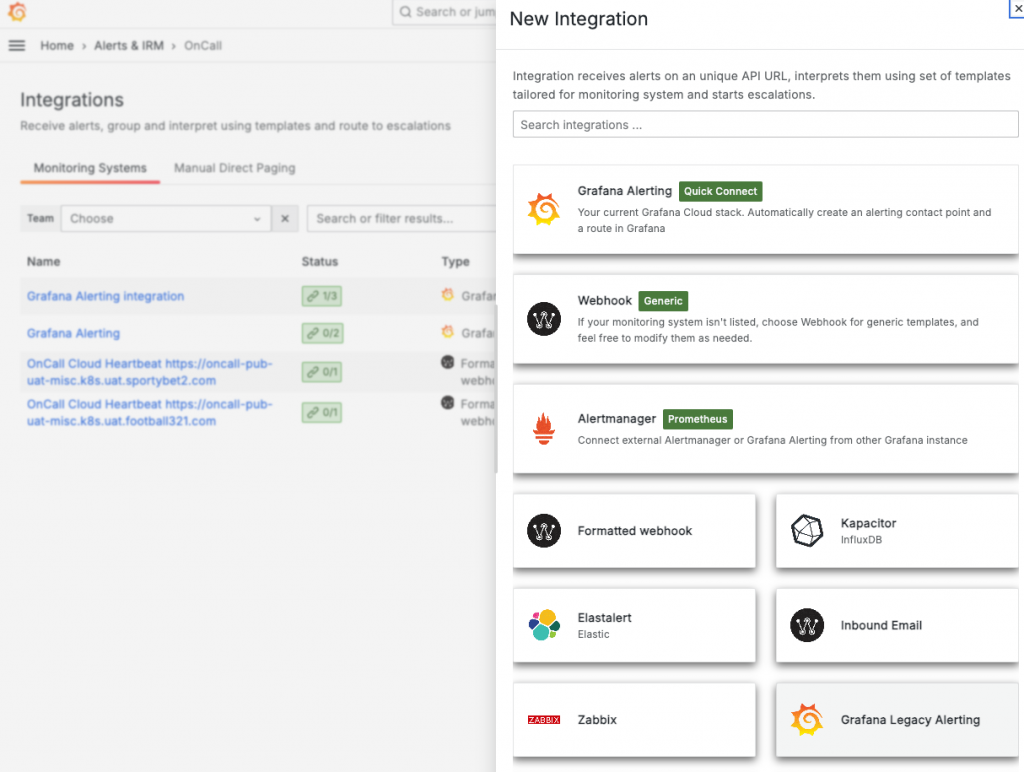Select the Elastalert Elastic card

coord(634,625)
